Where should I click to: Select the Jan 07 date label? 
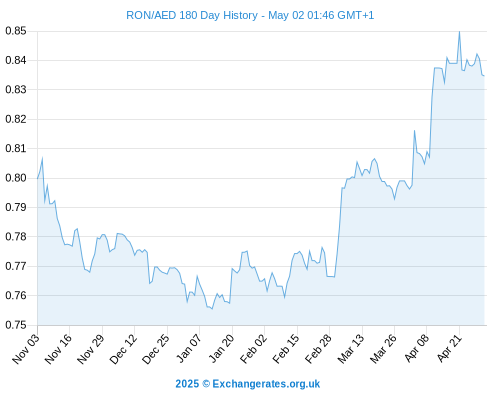click(x=189, y=348)
